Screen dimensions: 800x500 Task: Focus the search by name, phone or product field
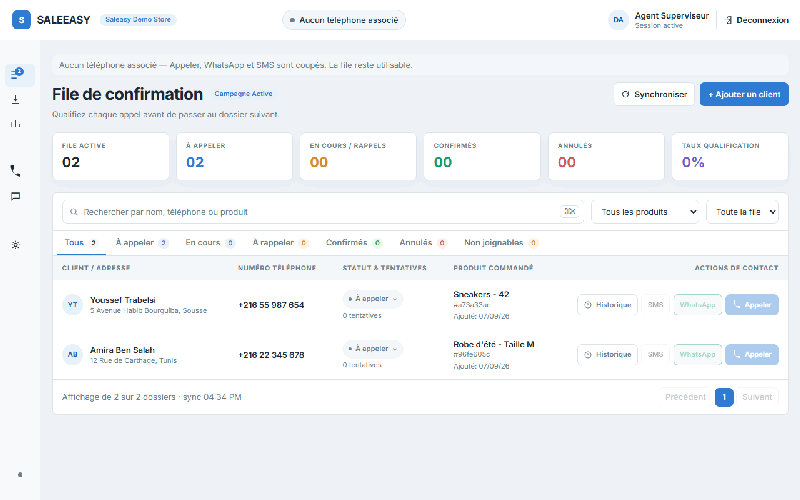click(x=322, y=212)
